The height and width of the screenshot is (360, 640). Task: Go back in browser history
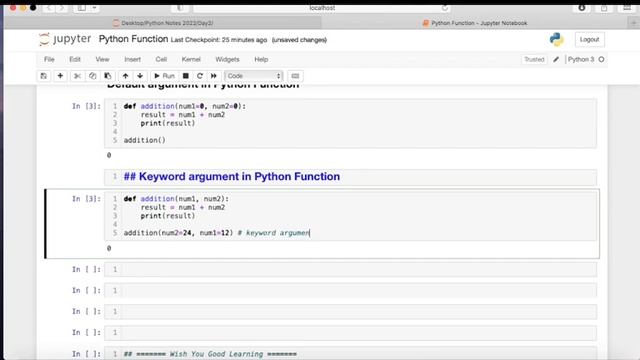(49, 8)
